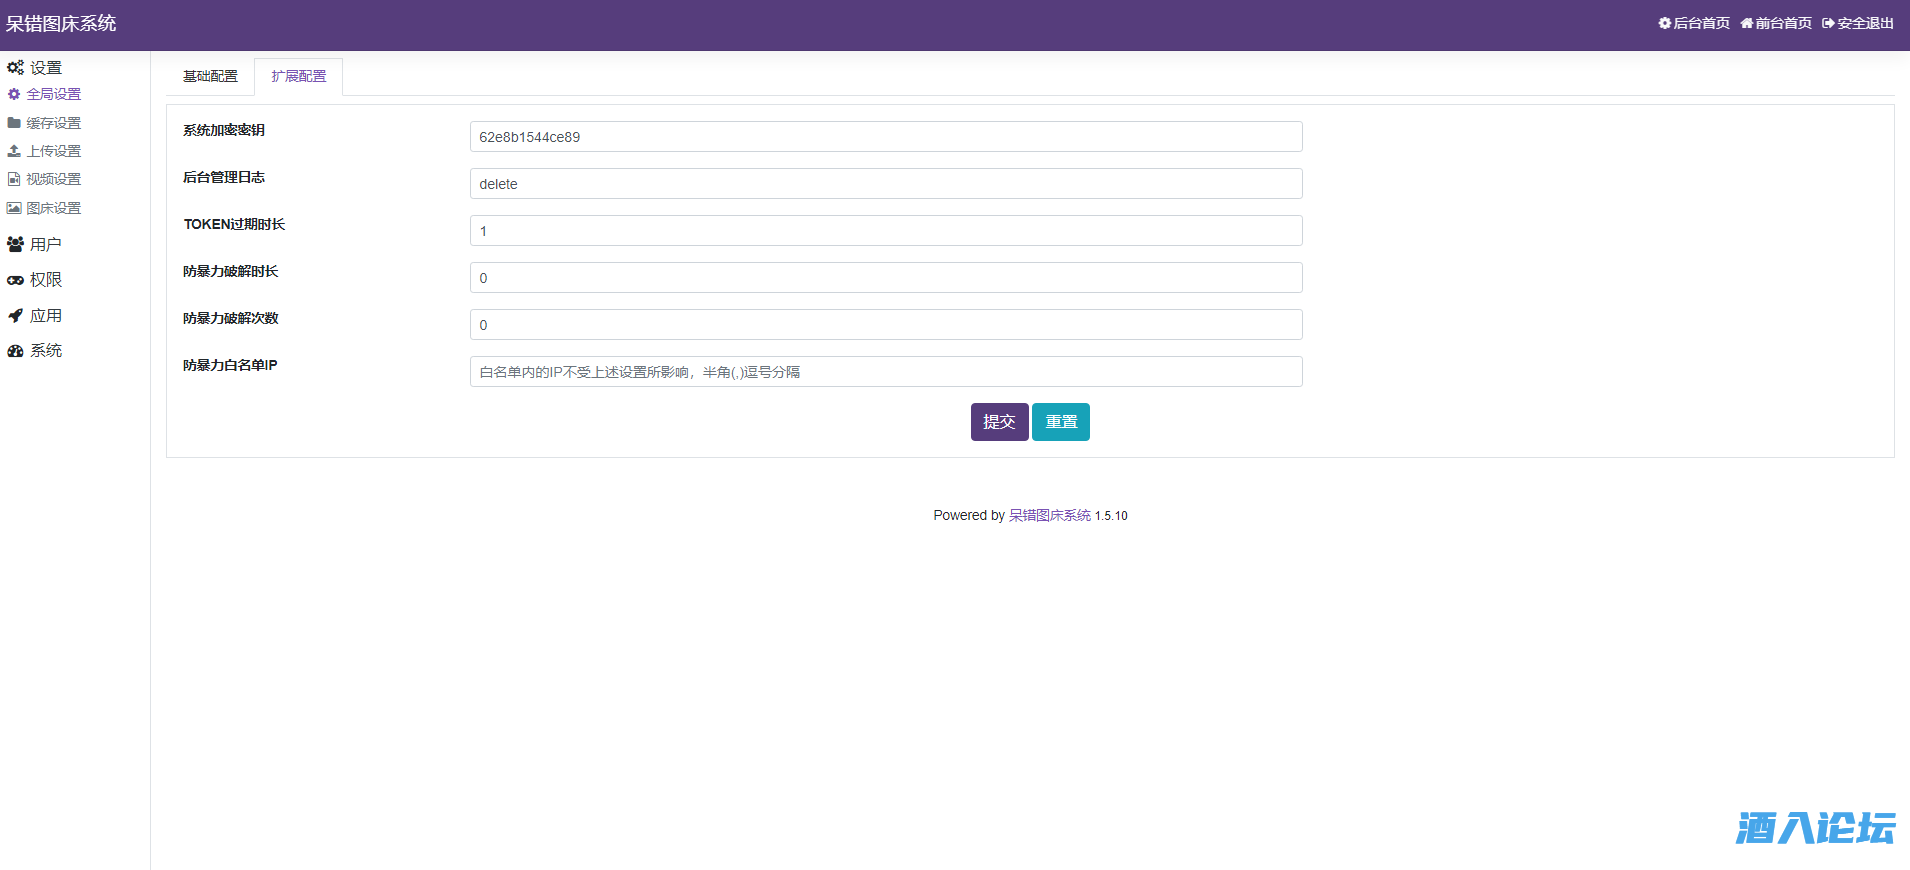Click the dashboard icon next to 系统
1910x870 pixels.
(15, 351)
